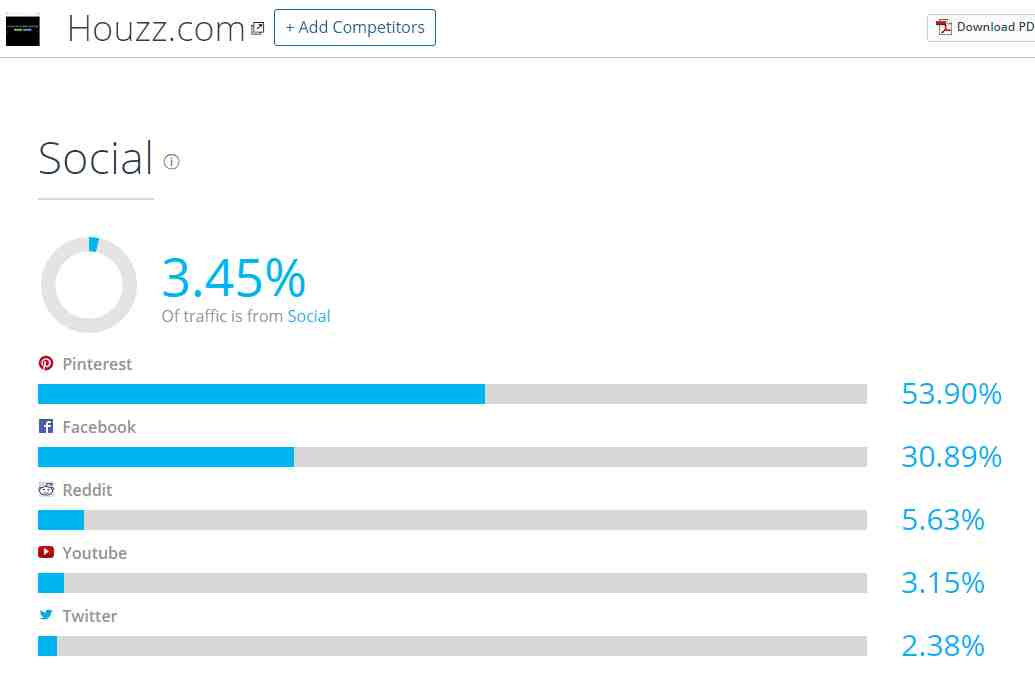1035x686 pixels.
Task: Click the PDF file icon
Action: 943,27
